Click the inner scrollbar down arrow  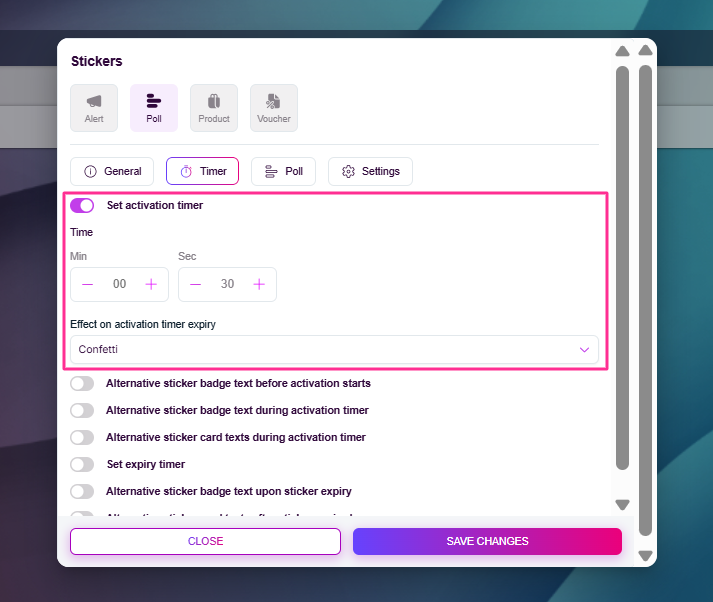(x=622, y=505)
